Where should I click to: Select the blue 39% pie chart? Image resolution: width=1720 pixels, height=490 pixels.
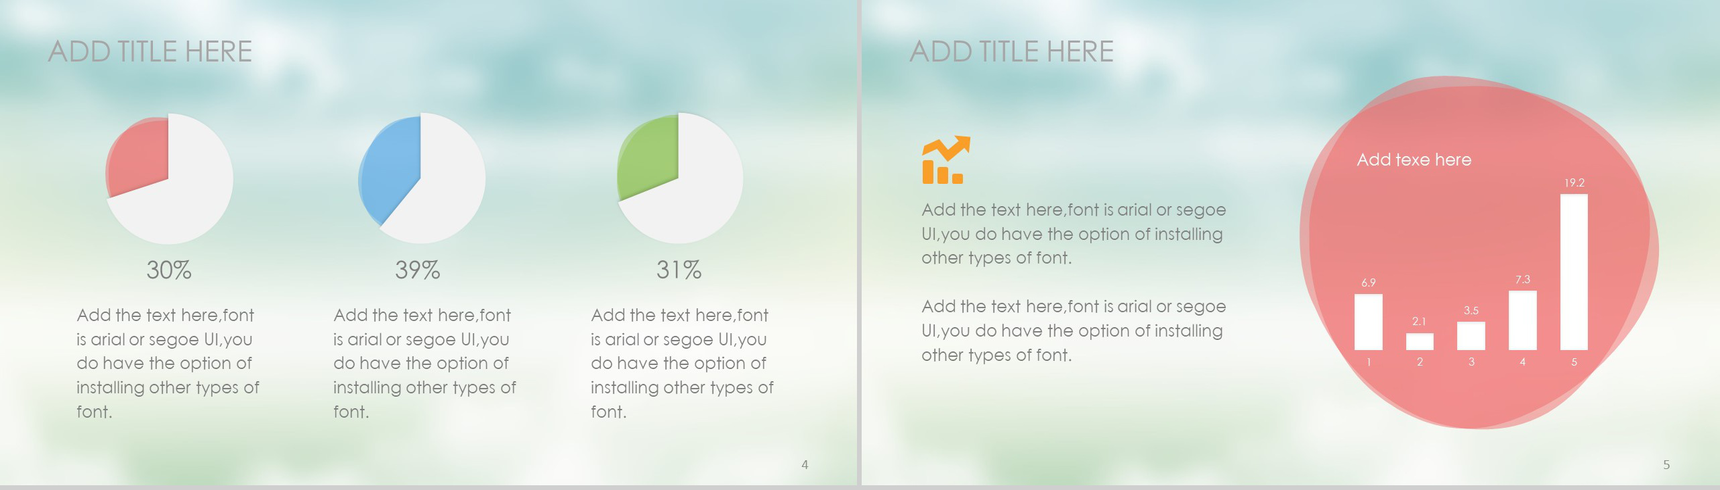pyautogui.click(x=421, y=179)
